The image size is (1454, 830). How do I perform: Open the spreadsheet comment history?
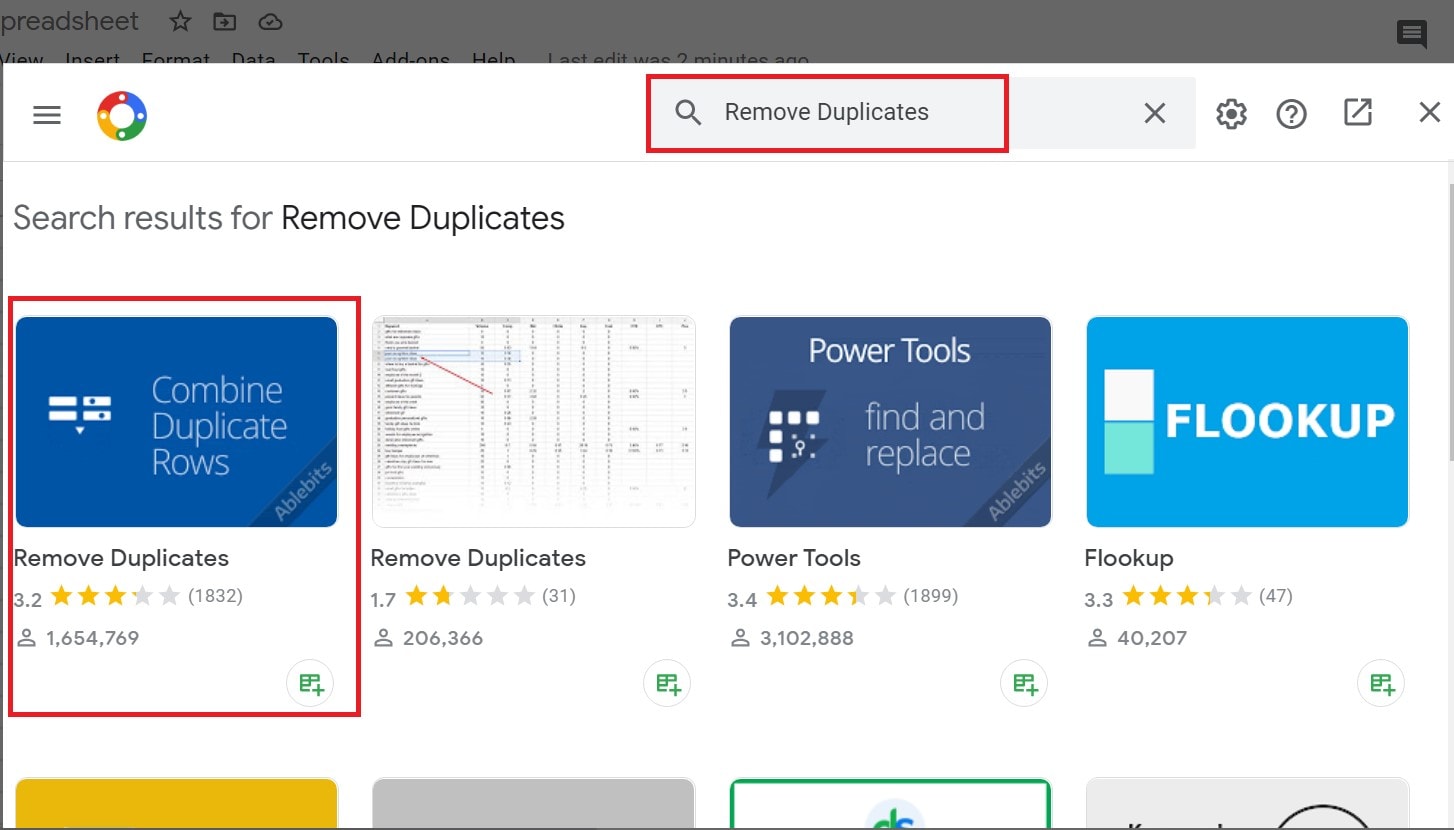coord(1411,33)
